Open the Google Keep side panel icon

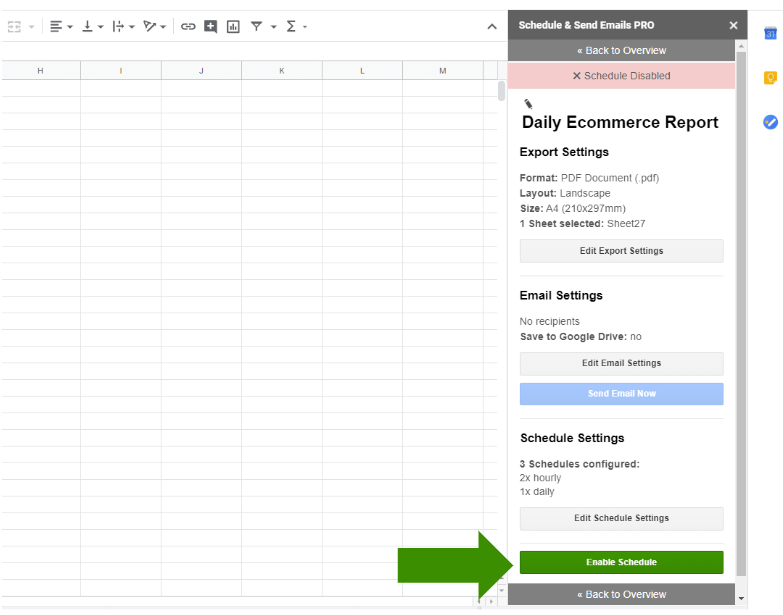pyautogui.click(x=770, y=78)
